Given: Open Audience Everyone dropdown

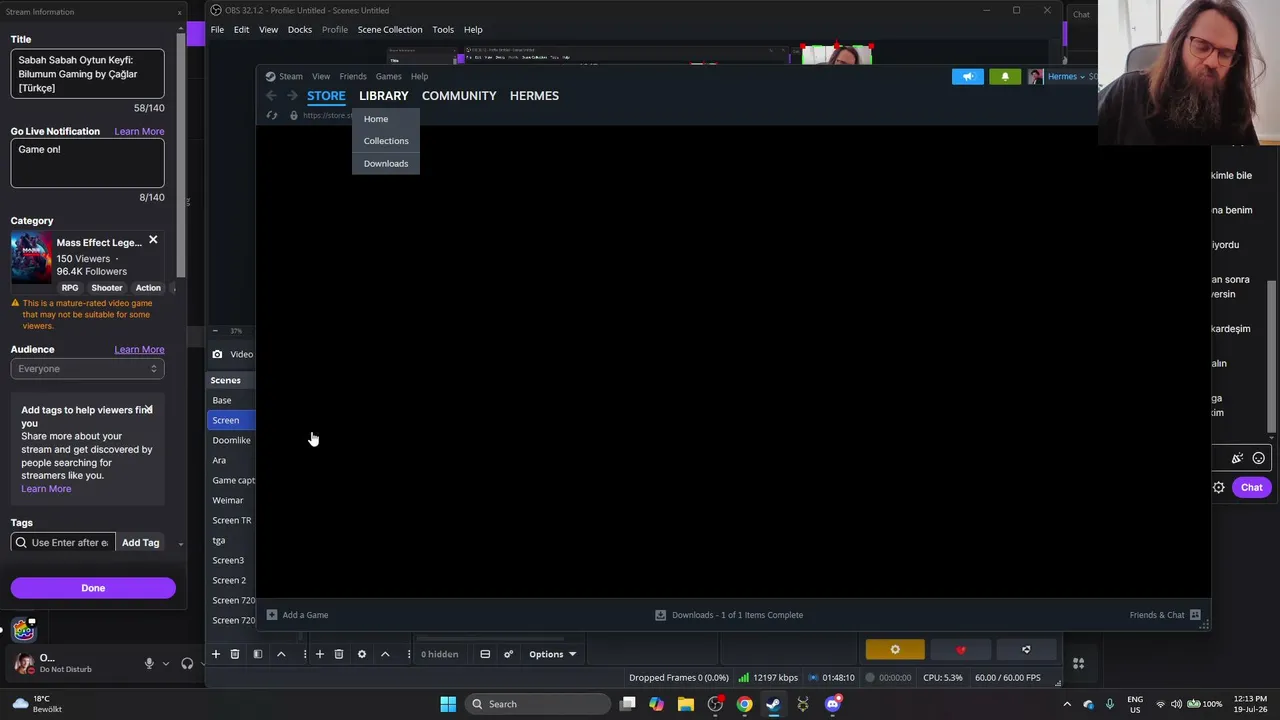Looking at the screenshot, I should (87, 369).
